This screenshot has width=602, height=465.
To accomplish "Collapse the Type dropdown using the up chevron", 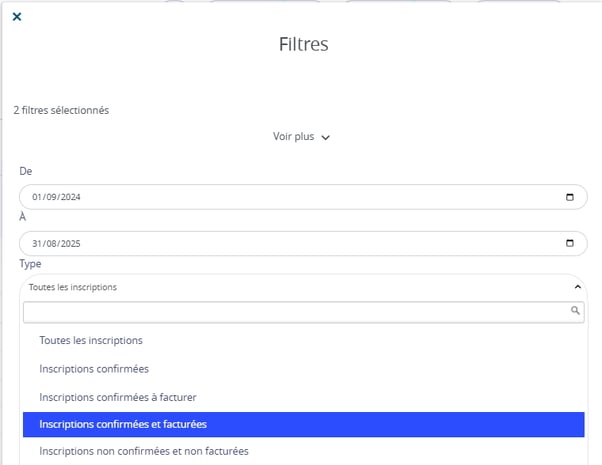I will pos(577,287).
